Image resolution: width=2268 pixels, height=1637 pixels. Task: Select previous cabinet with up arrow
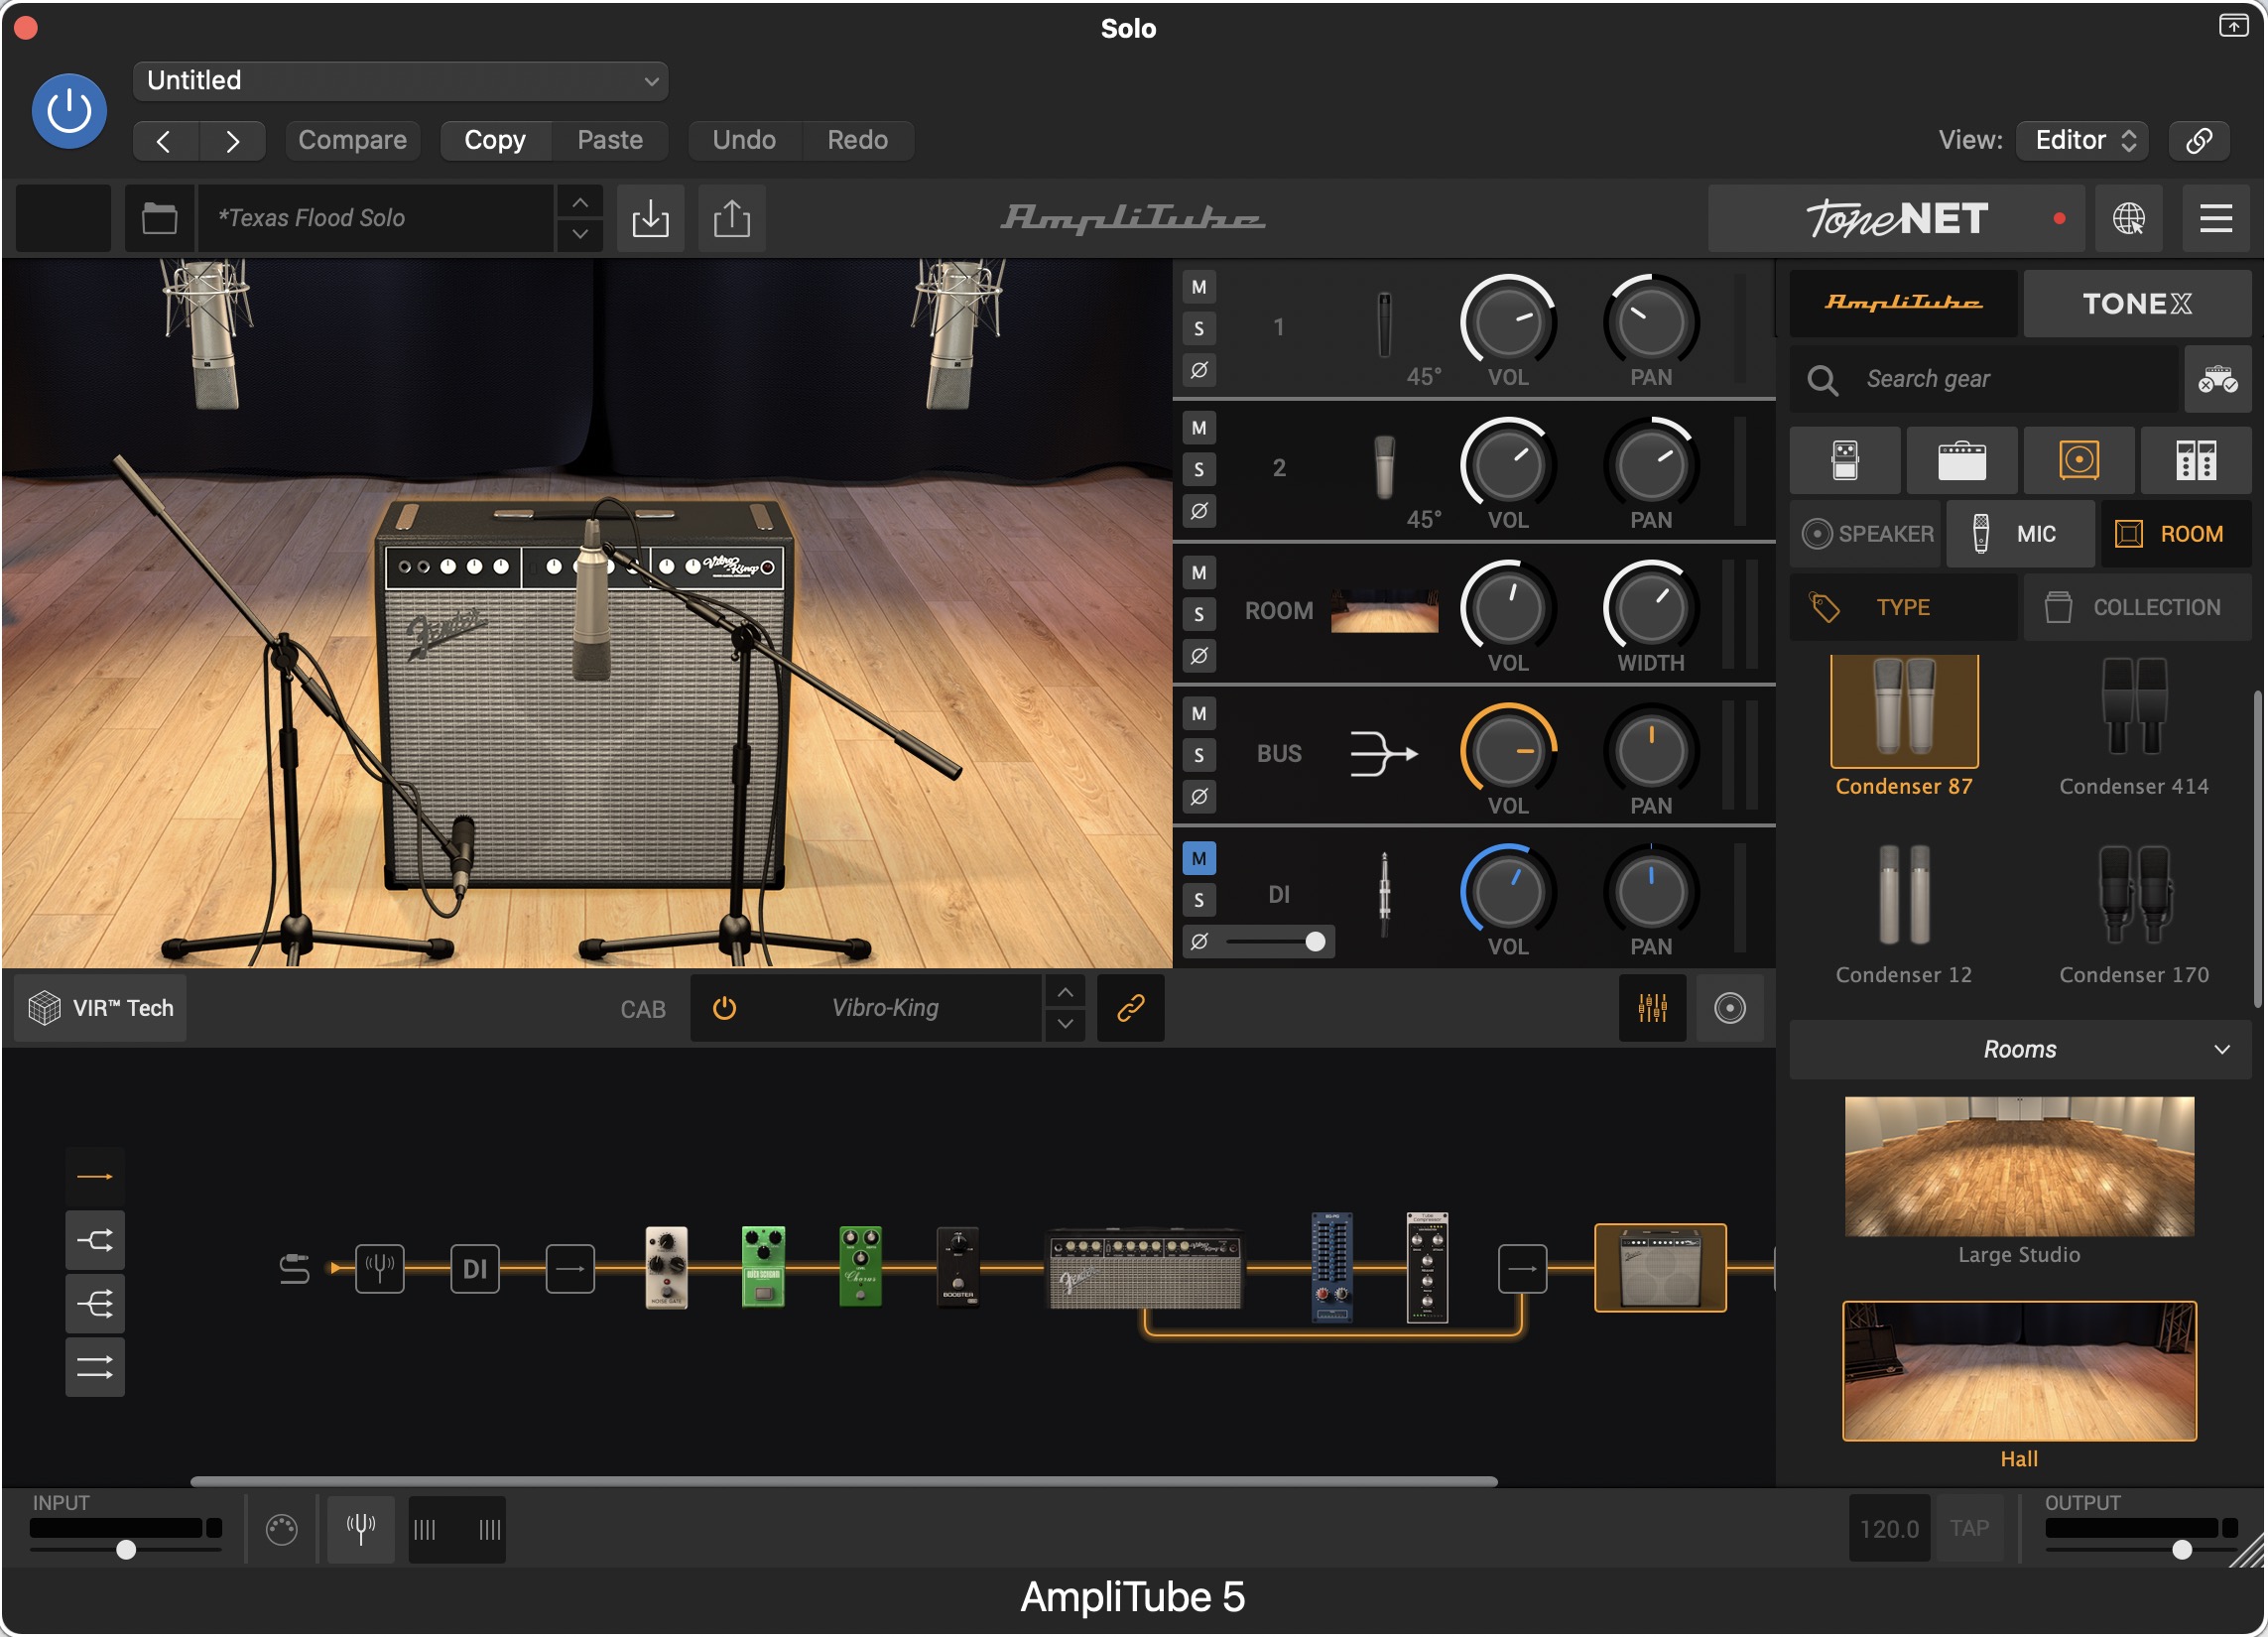coord(1065,993)
